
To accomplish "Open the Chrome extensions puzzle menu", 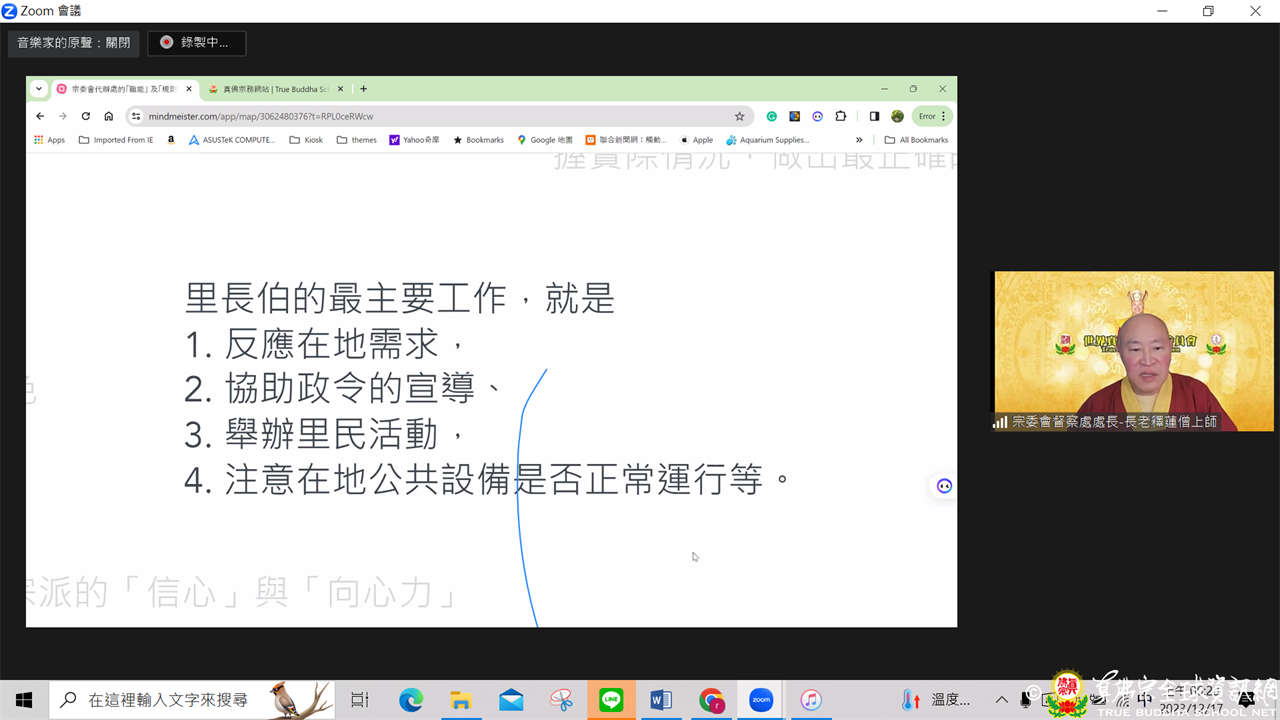I will 840,116.
